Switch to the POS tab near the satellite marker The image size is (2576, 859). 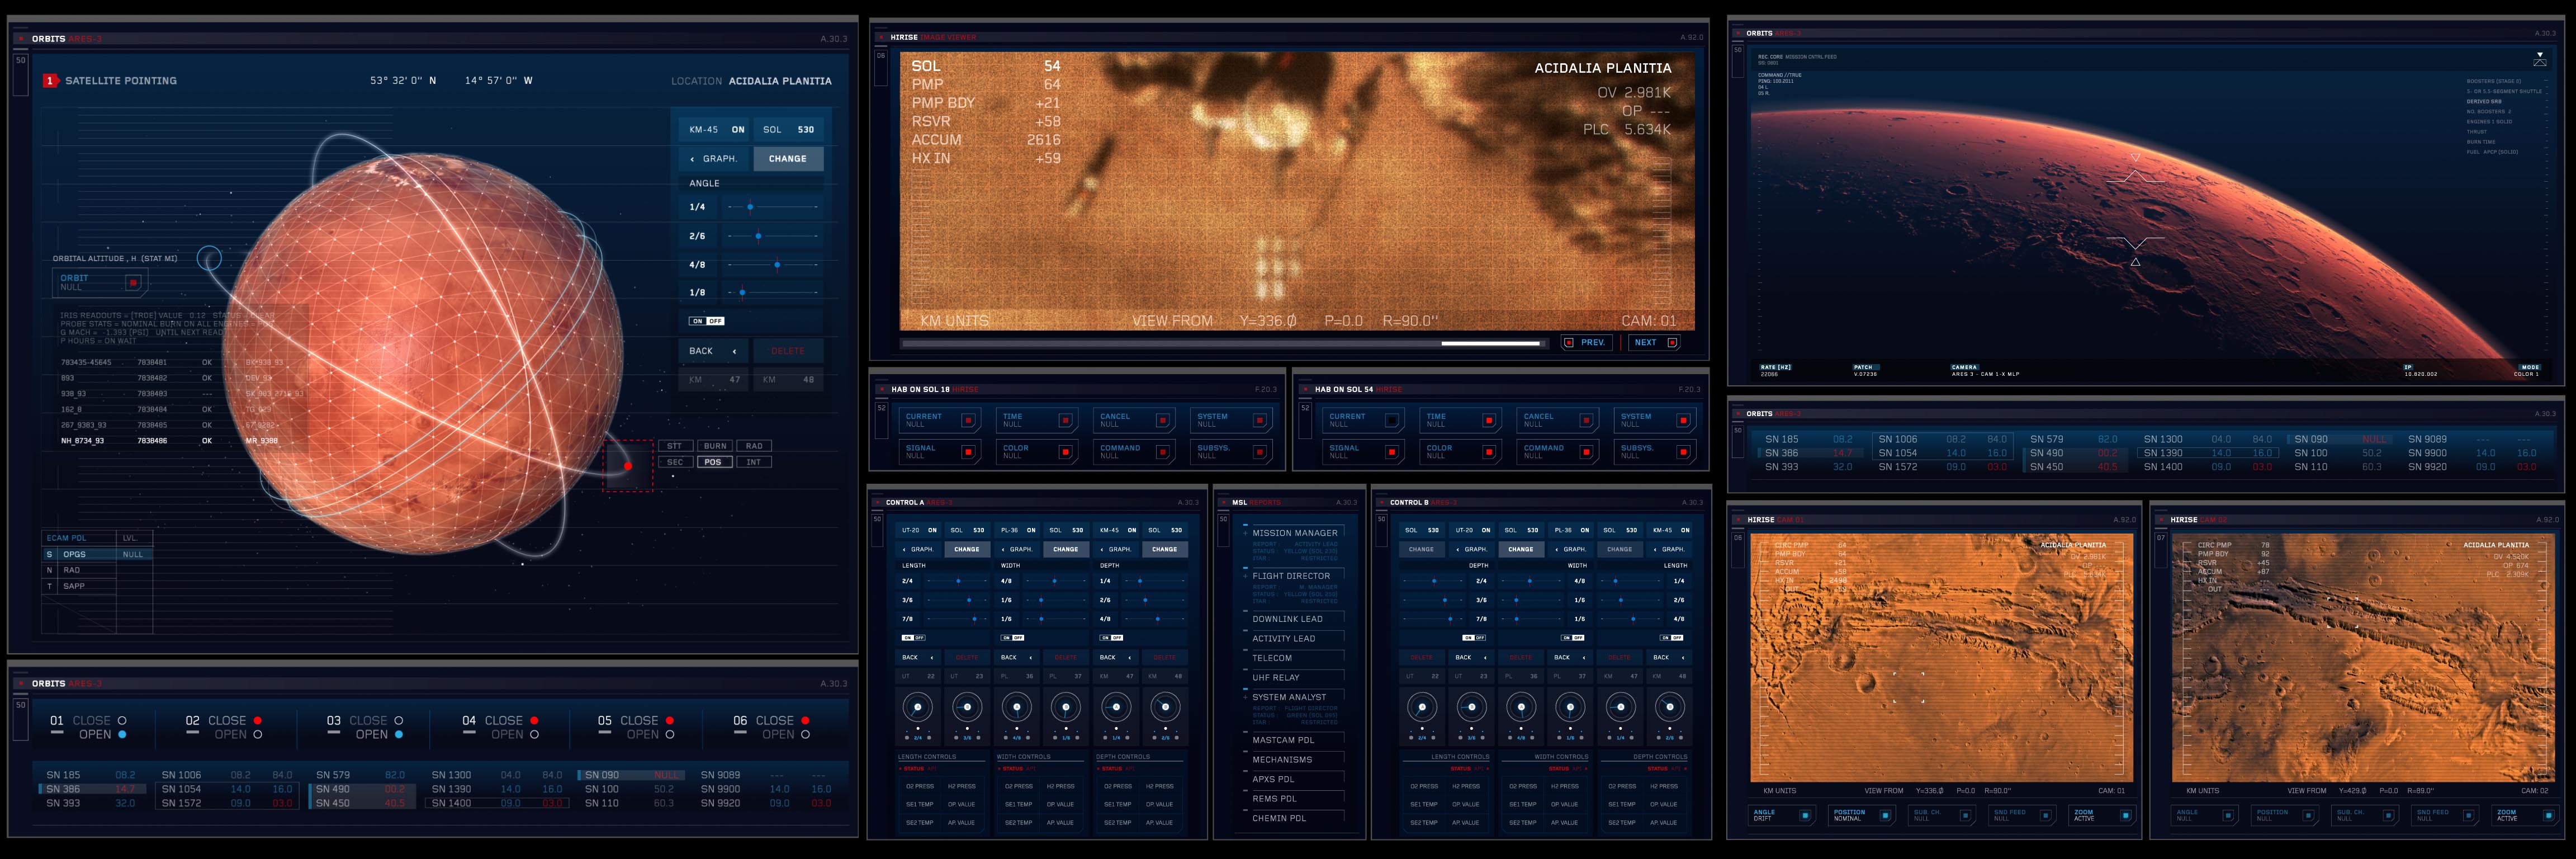point(714,461)
